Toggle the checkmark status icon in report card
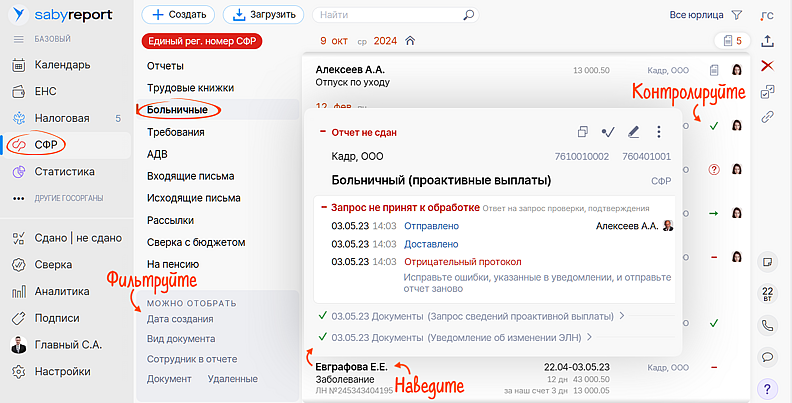The width and height of the screenshot is (792, 403). point(607,131)
